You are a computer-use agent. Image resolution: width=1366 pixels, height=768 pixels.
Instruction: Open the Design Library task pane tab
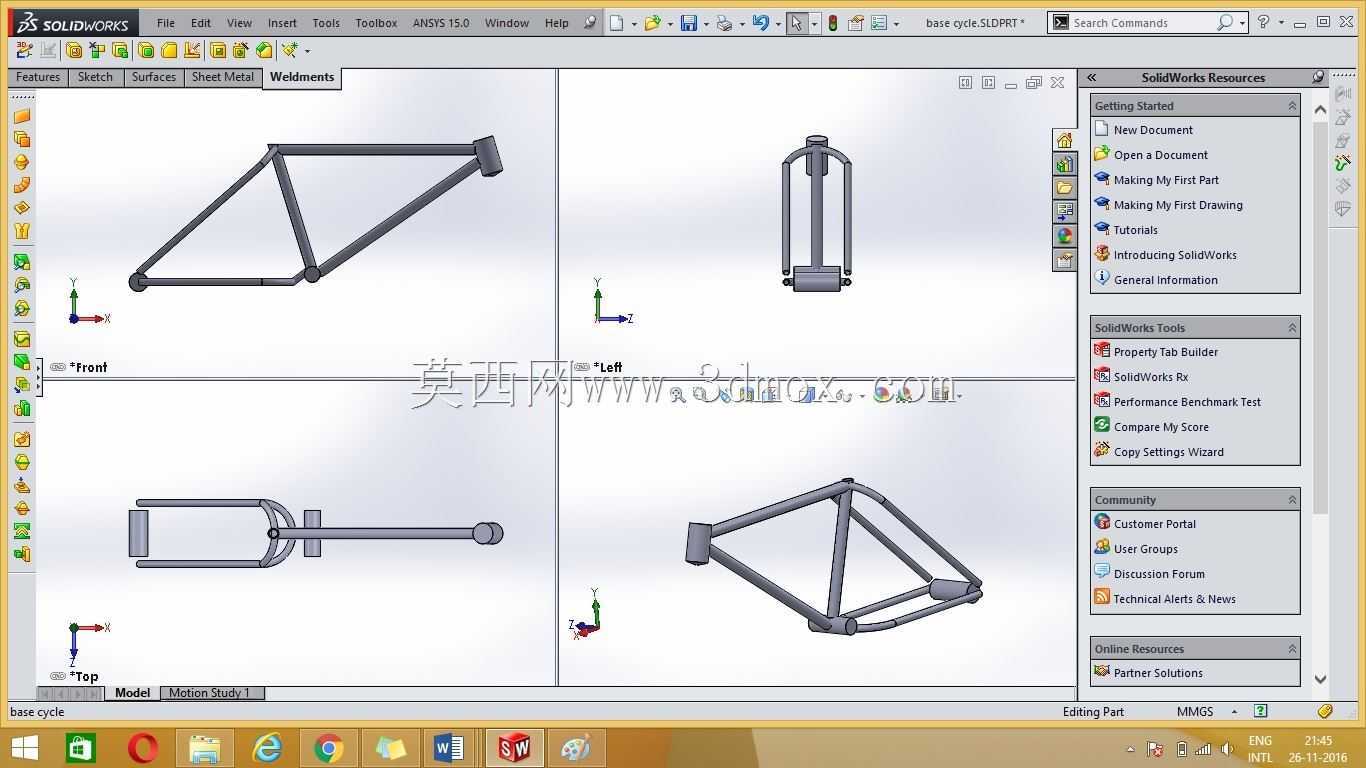(x=1064, y=164)
